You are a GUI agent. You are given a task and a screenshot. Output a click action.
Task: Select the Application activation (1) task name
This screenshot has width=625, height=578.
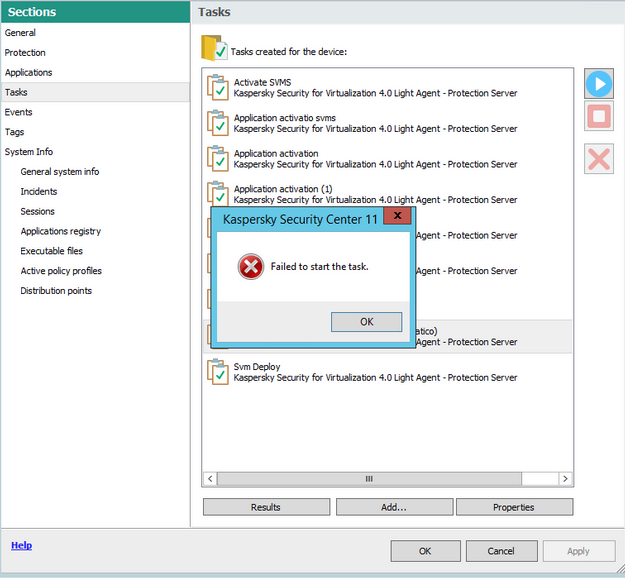(x=283, y=189)
